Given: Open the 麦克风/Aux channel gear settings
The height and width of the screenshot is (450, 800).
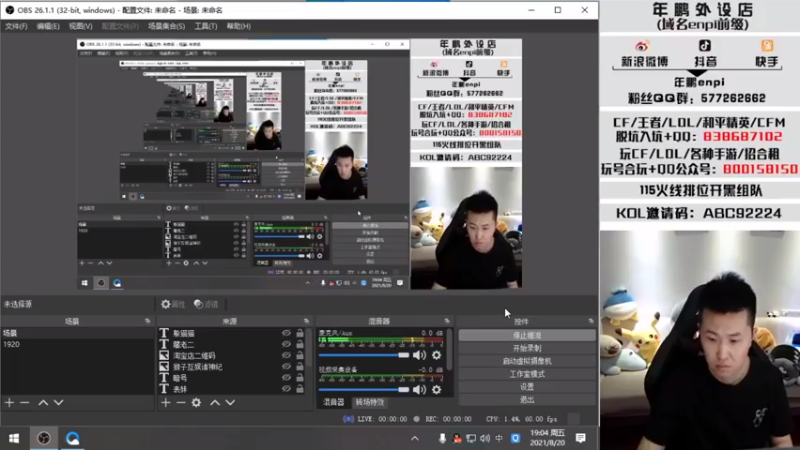Looking at the screenshot, I should 437,355.
